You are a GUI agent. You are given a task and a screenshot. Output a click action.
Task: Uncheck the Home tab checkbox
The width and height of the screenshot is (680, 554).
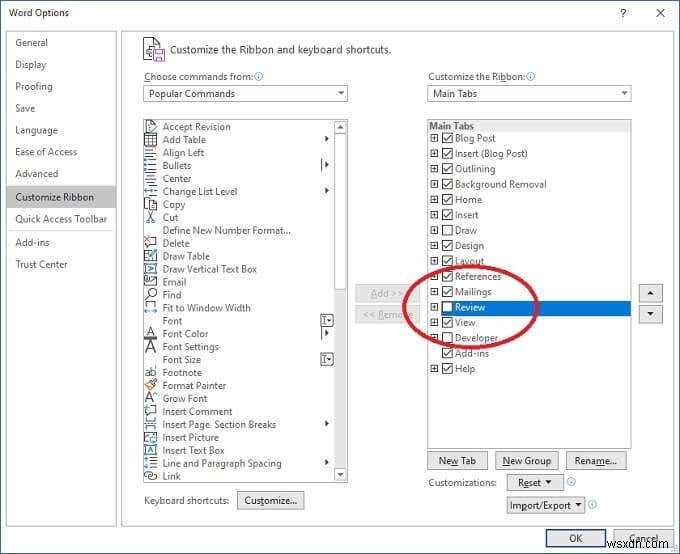[x=447, y=200]
